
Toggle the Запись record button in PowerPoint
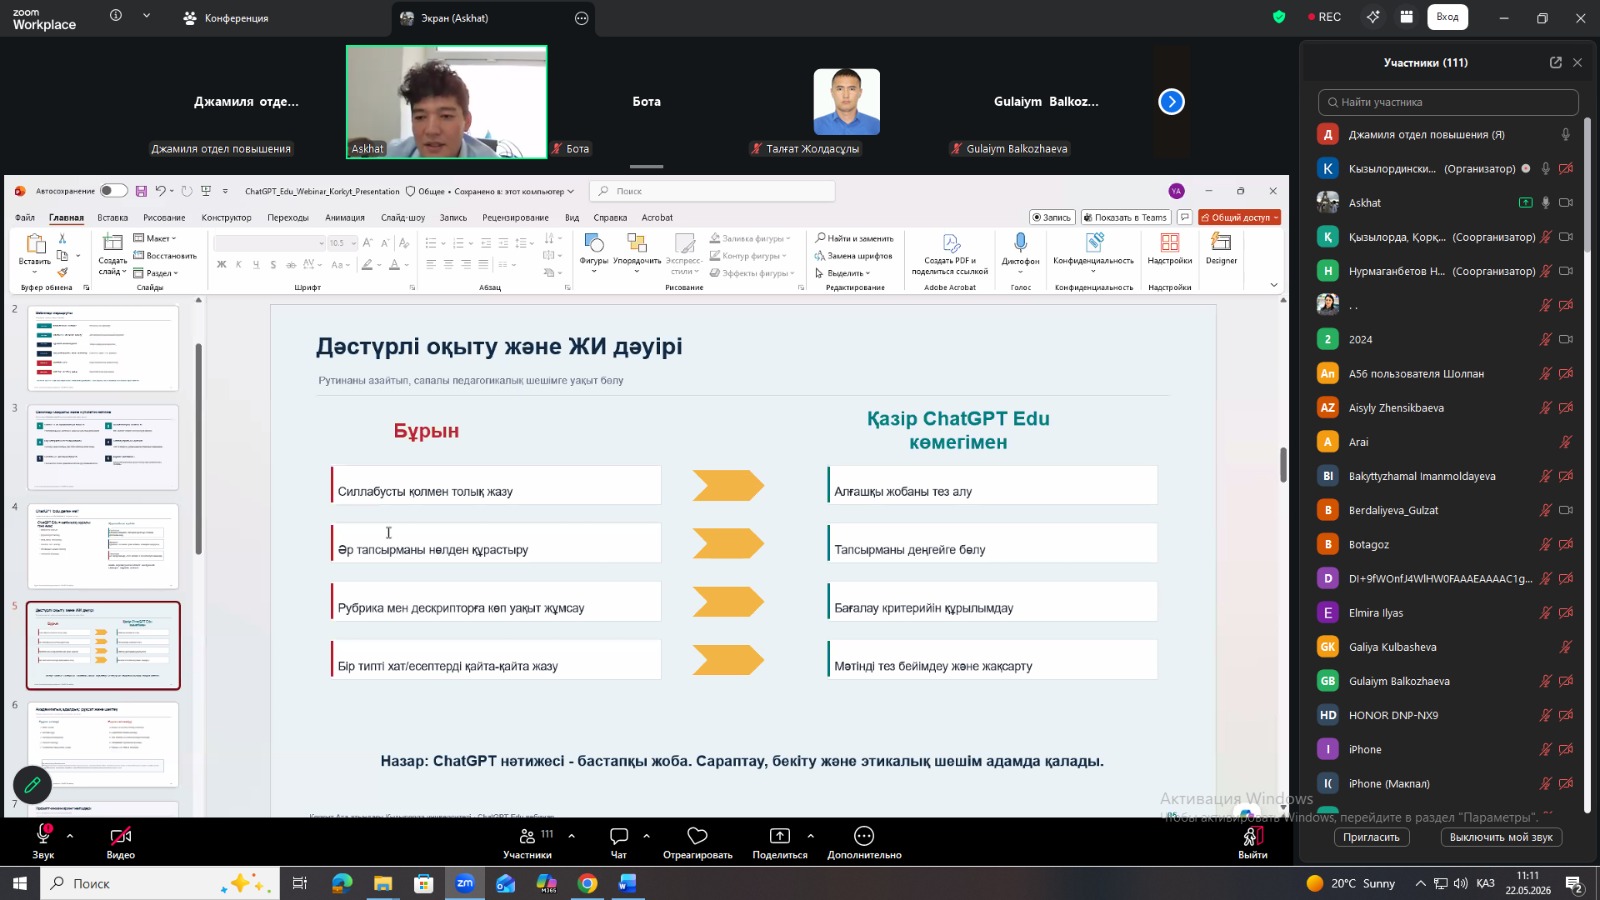pos(1052,217)
